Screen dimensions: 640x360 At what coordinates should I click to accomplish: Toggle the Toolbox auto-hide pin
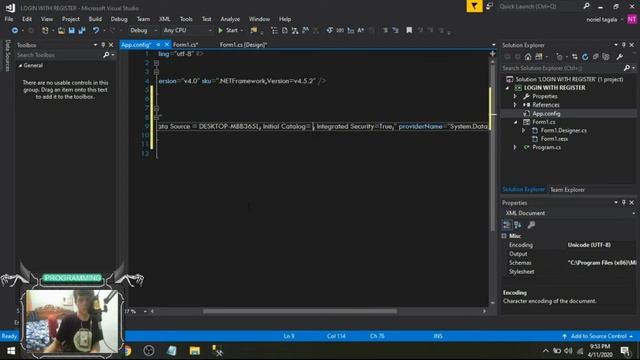pos(103,45)
